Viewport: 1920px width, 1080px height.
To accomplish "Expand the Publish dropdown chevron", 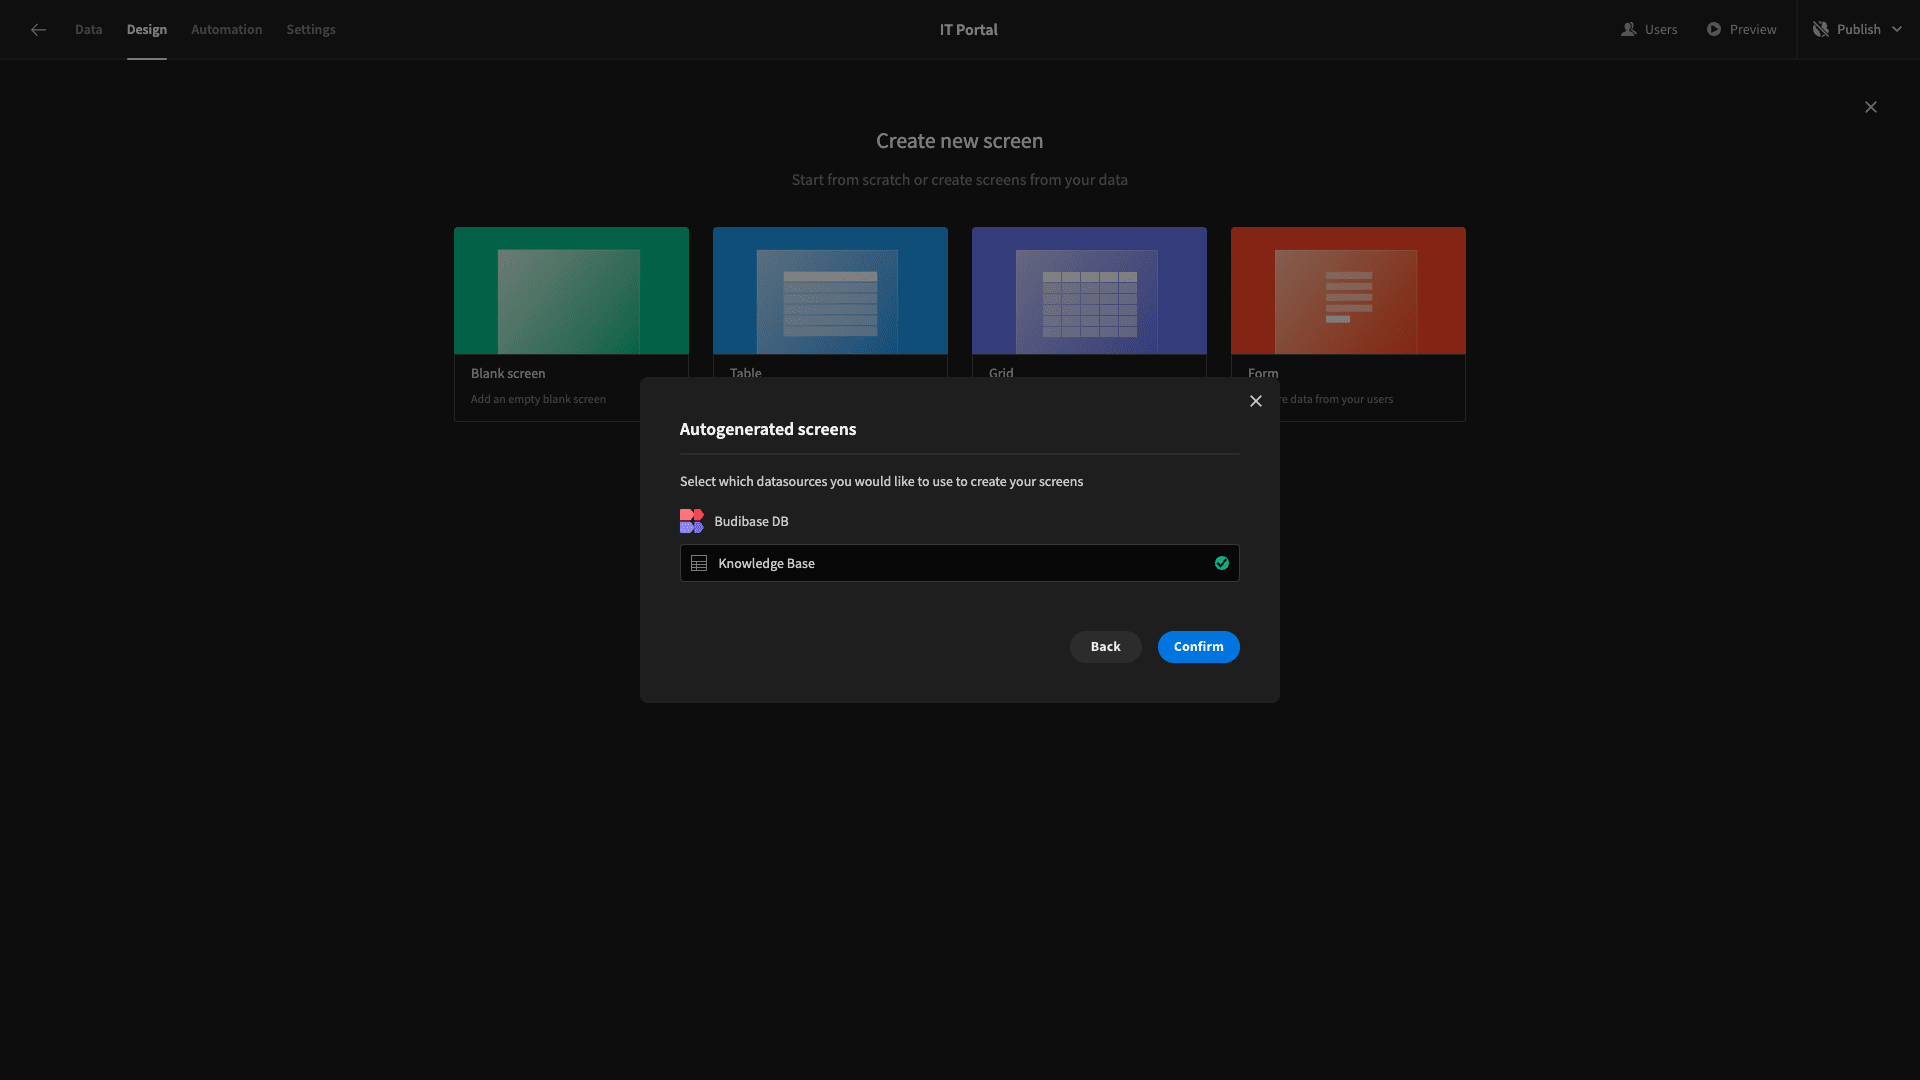I will pos(1897,30).
